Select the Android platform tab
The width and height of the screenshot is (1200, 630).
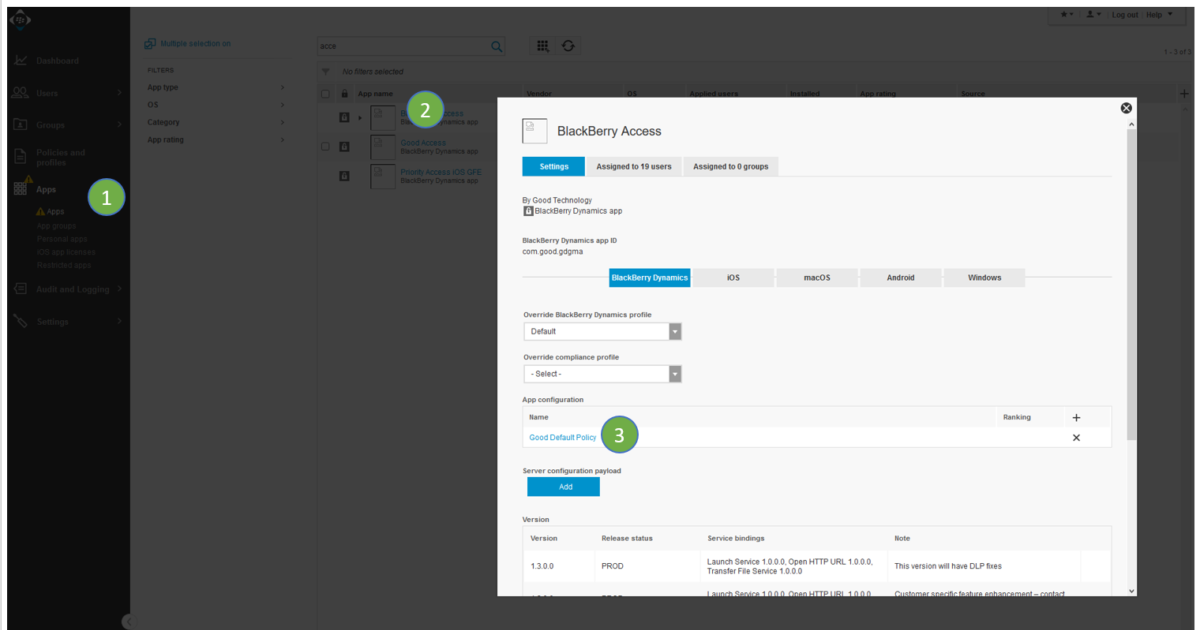pos(900,277)
